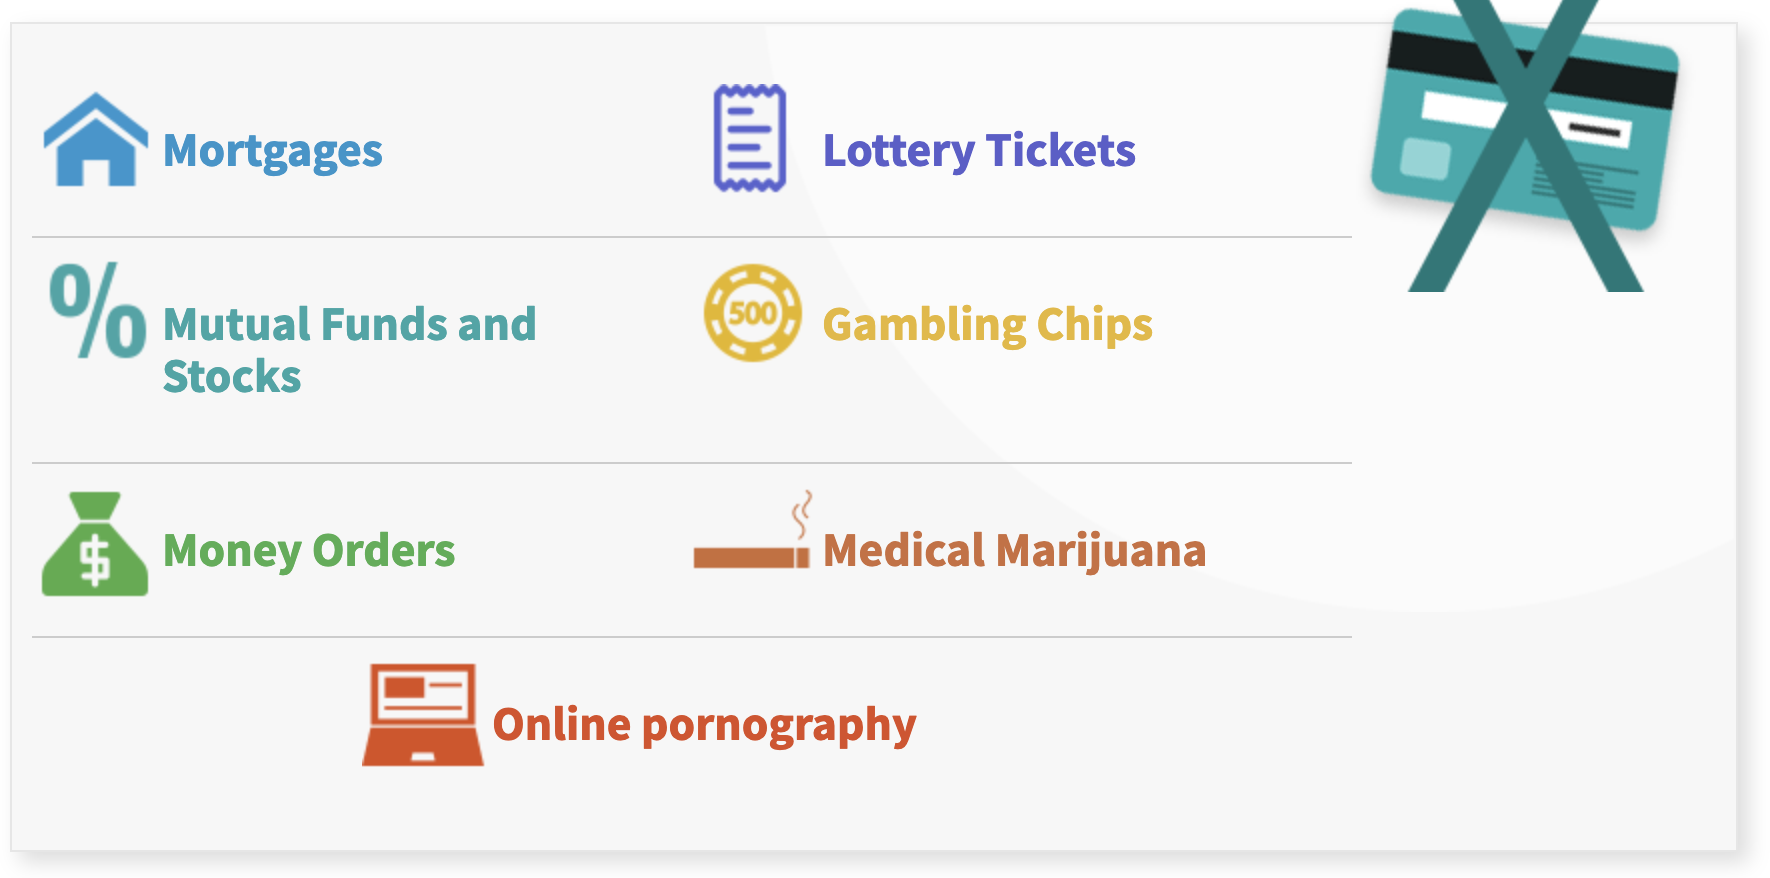Click the smoke wisp above the cigarette
The width and height of the screenshot is (1770, 878).
pos(801,513)
